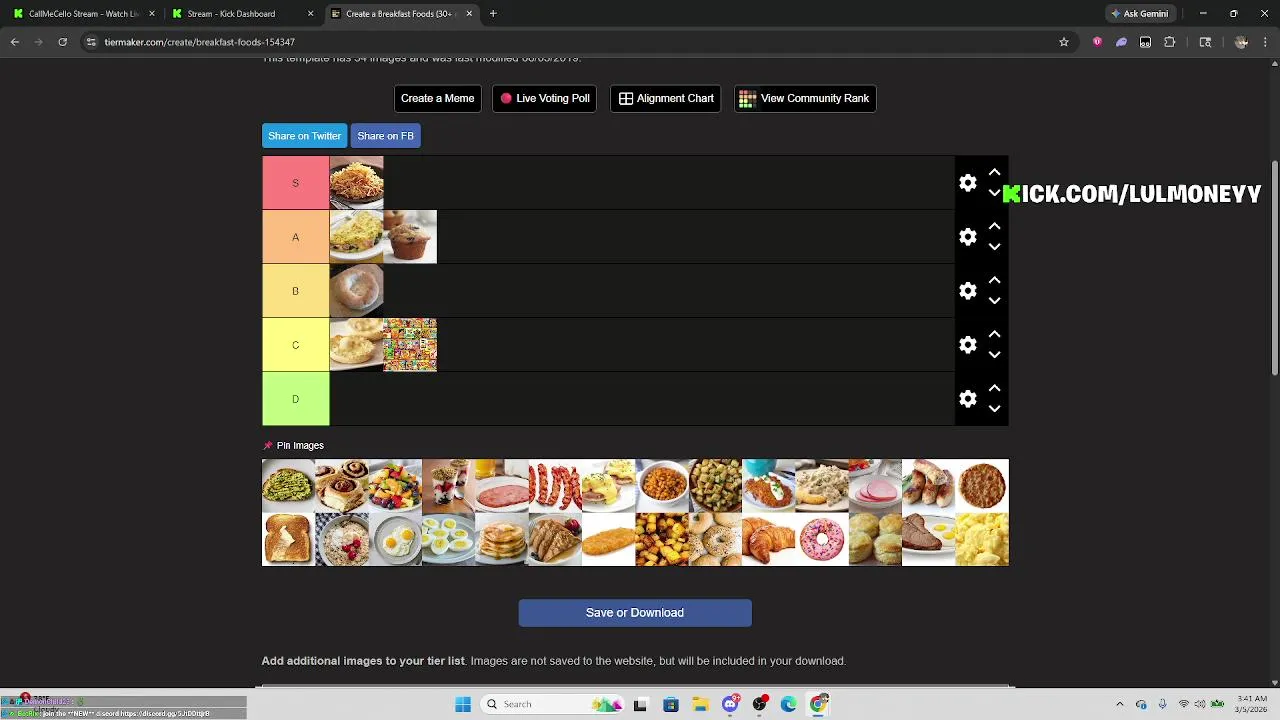Start a Live Voting Poll
This screenshot has height=720, width=1280.
(544, 98)
